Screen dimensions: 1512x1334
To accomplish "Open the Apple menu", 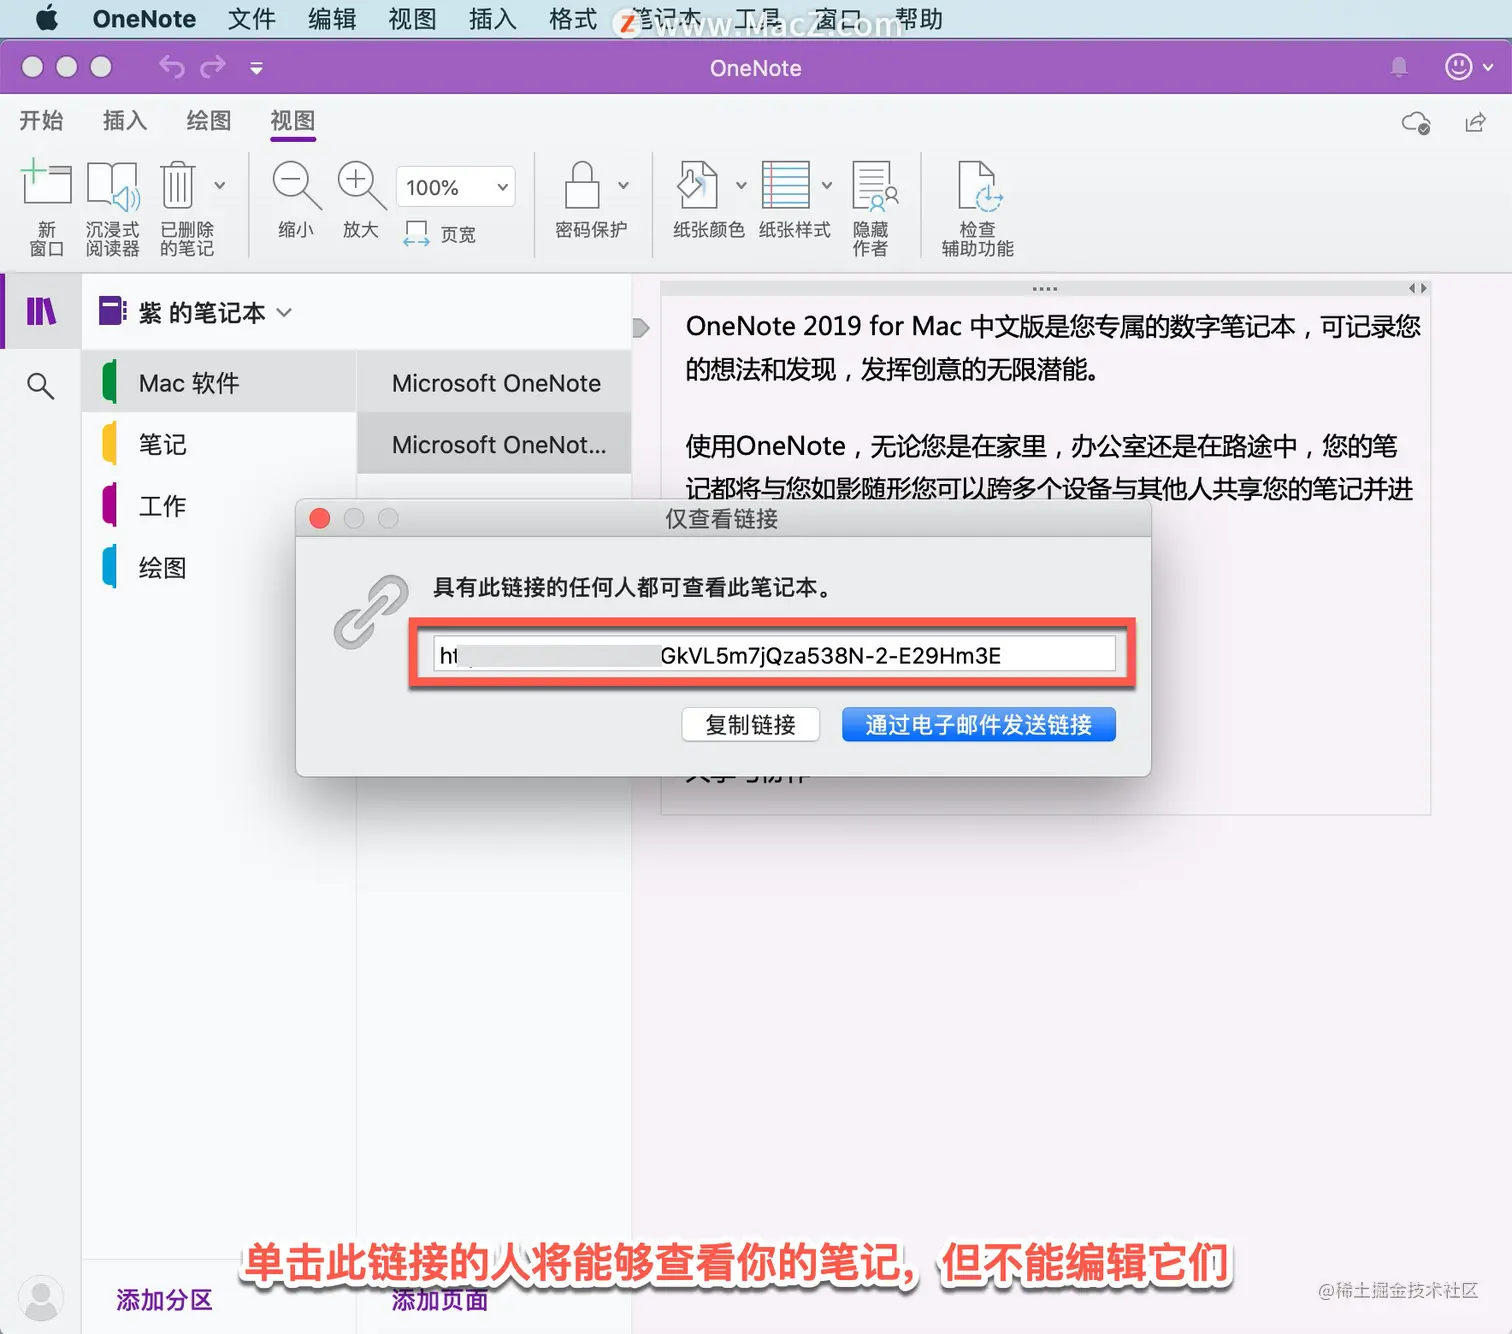I will click(47, 19).
